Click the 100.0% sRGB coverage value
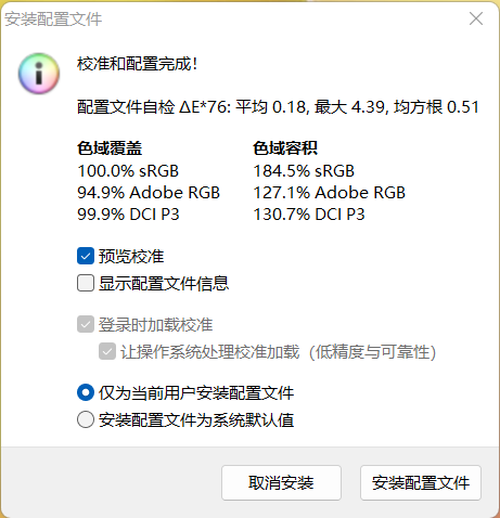Screen dimensions: 500x518 click(128, 171)
